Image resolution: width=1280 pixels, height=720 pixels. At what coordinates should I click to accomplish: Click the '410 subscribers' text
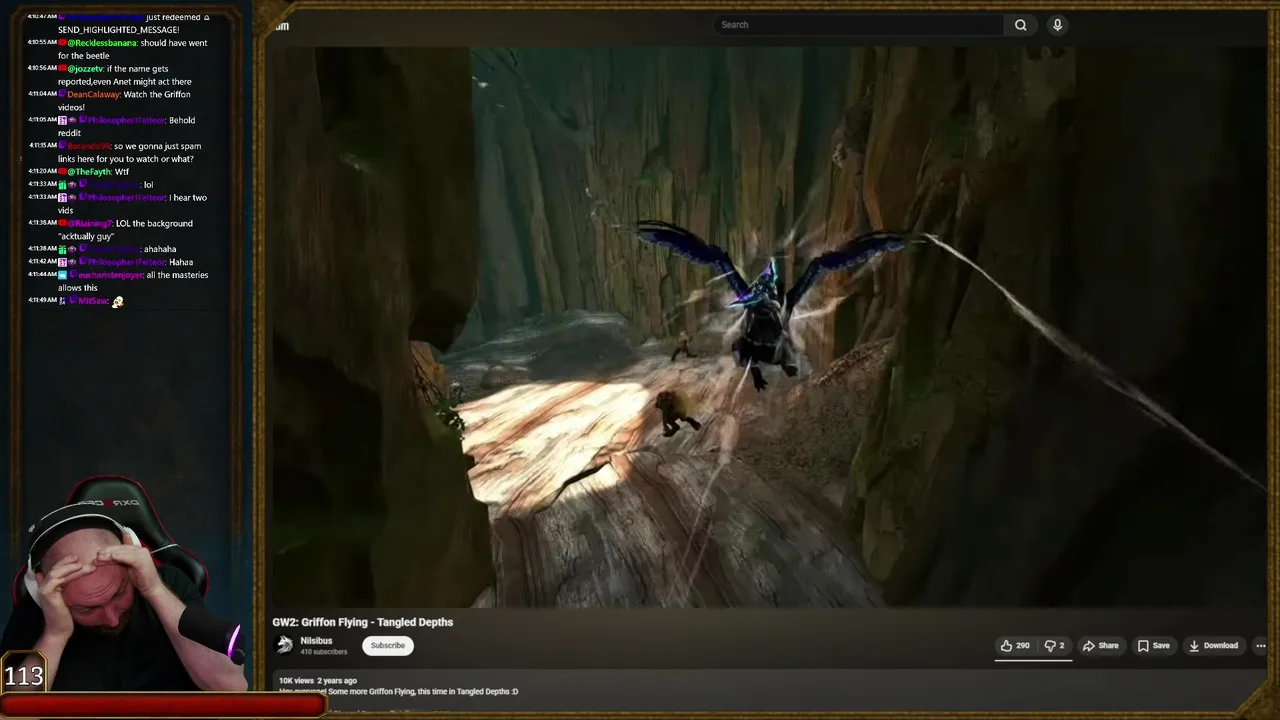coord(324,652)
